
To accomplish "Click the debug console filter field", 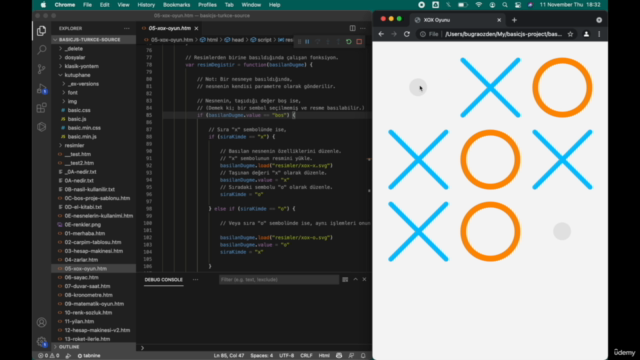I will click(x=279, y=280).
